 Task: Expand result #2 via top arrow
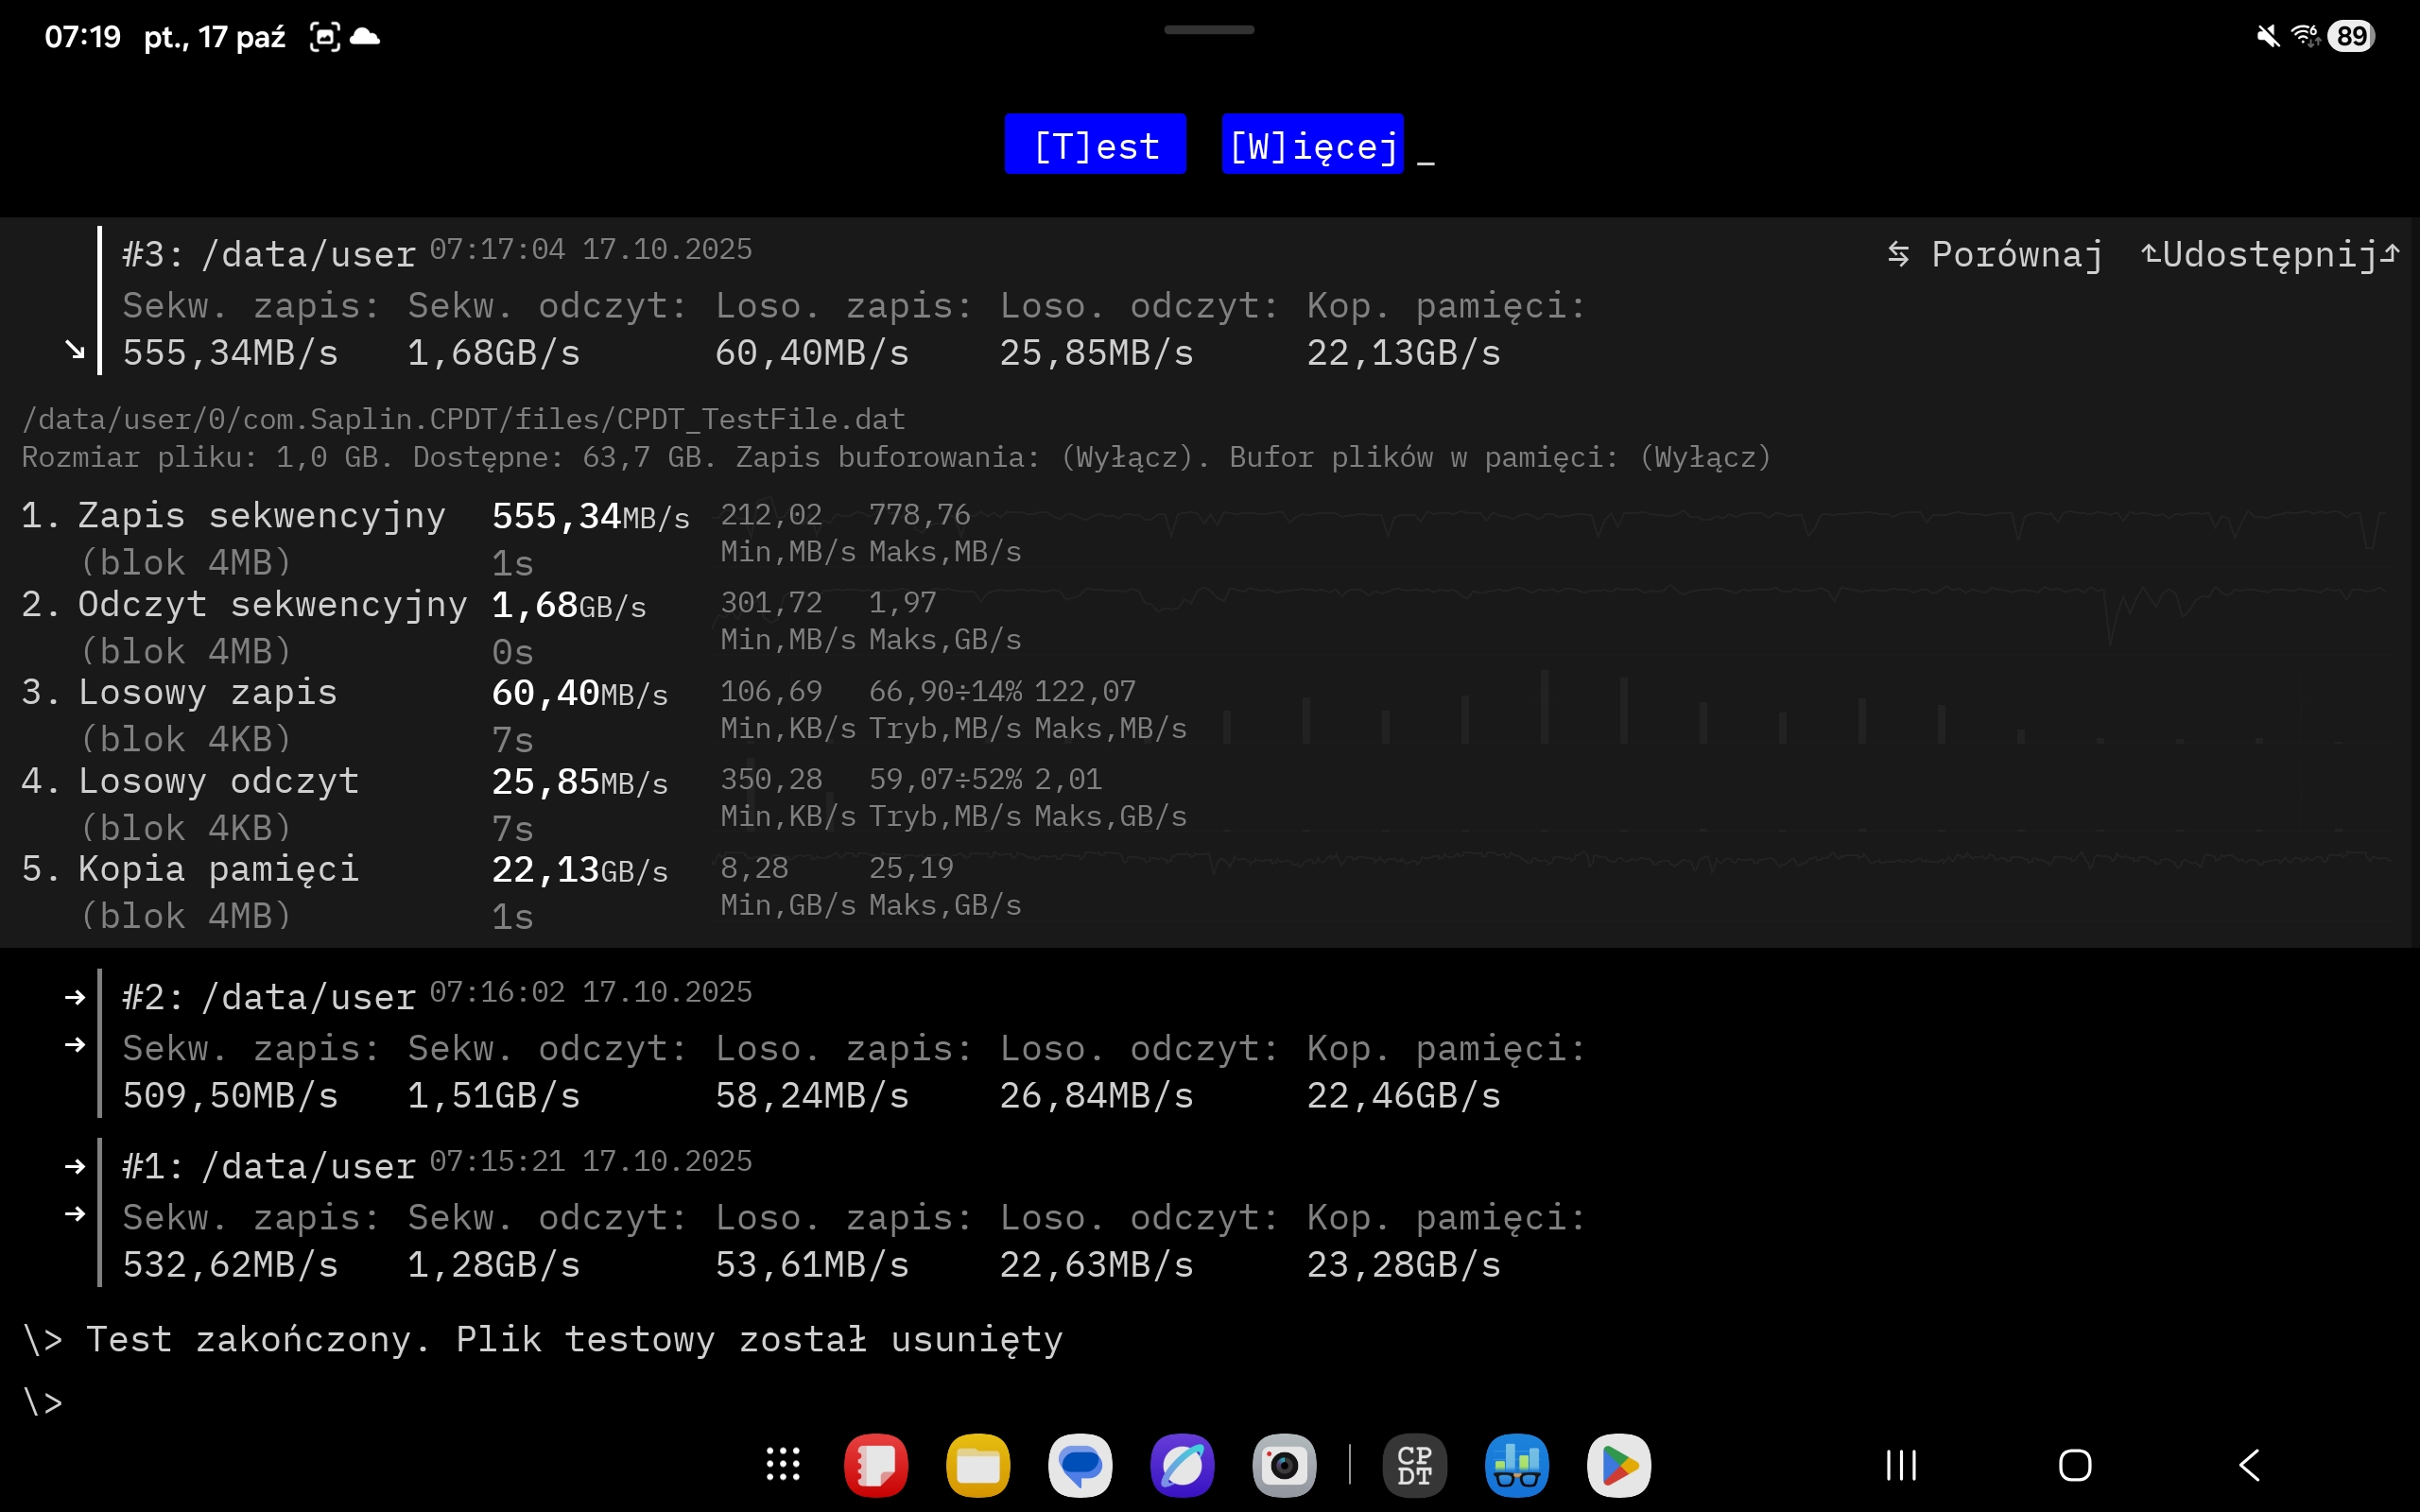(75, 997)
